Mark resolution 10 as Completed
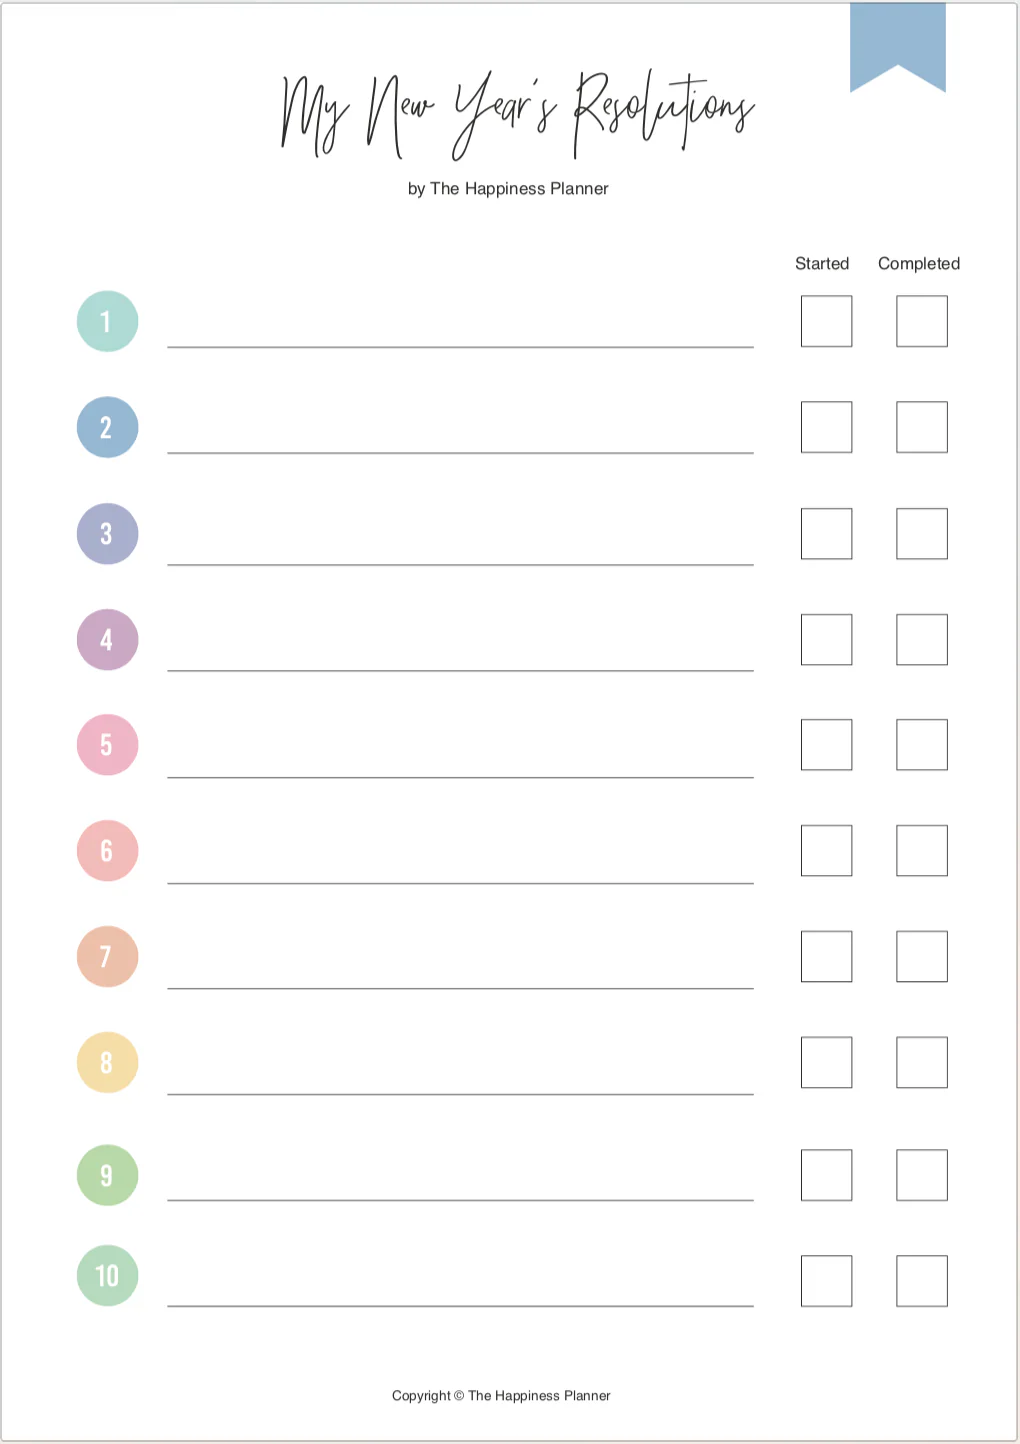This screenshot has width=1020, height=1444. [921, 1280]
